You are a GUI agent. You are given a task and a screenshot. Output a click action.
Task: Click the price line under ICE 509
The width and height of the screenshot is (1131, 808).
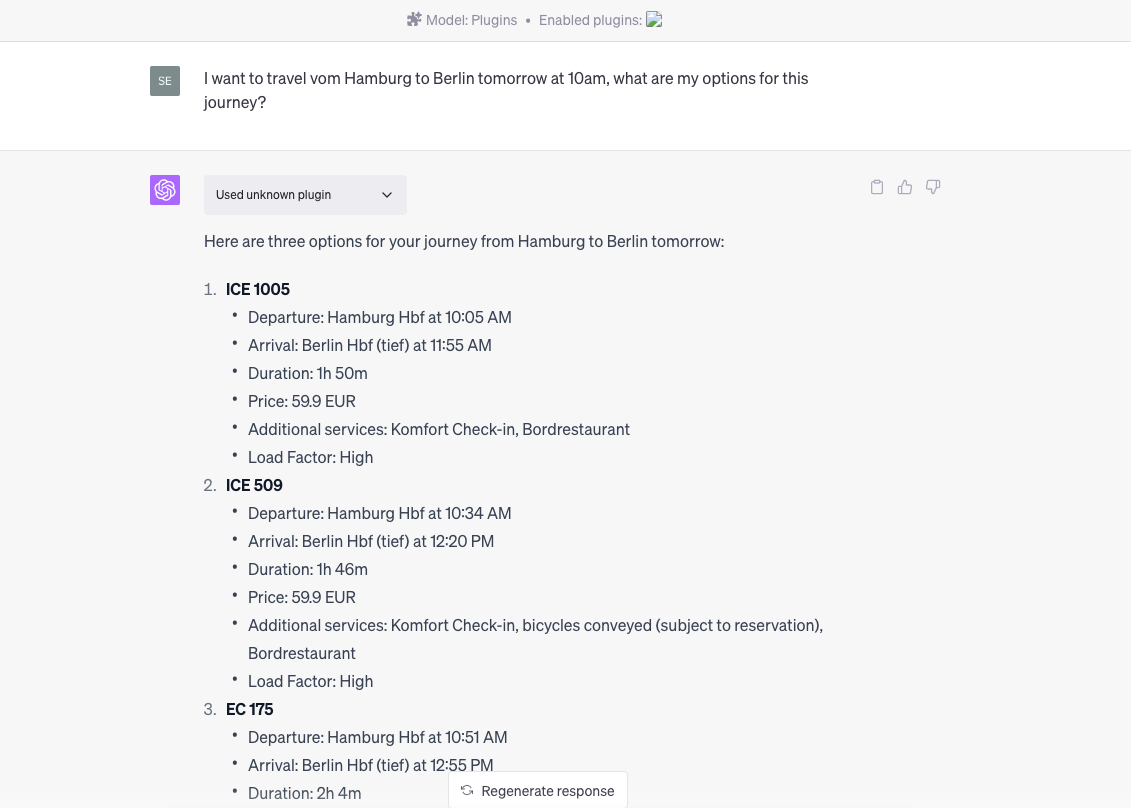point(302,597)
